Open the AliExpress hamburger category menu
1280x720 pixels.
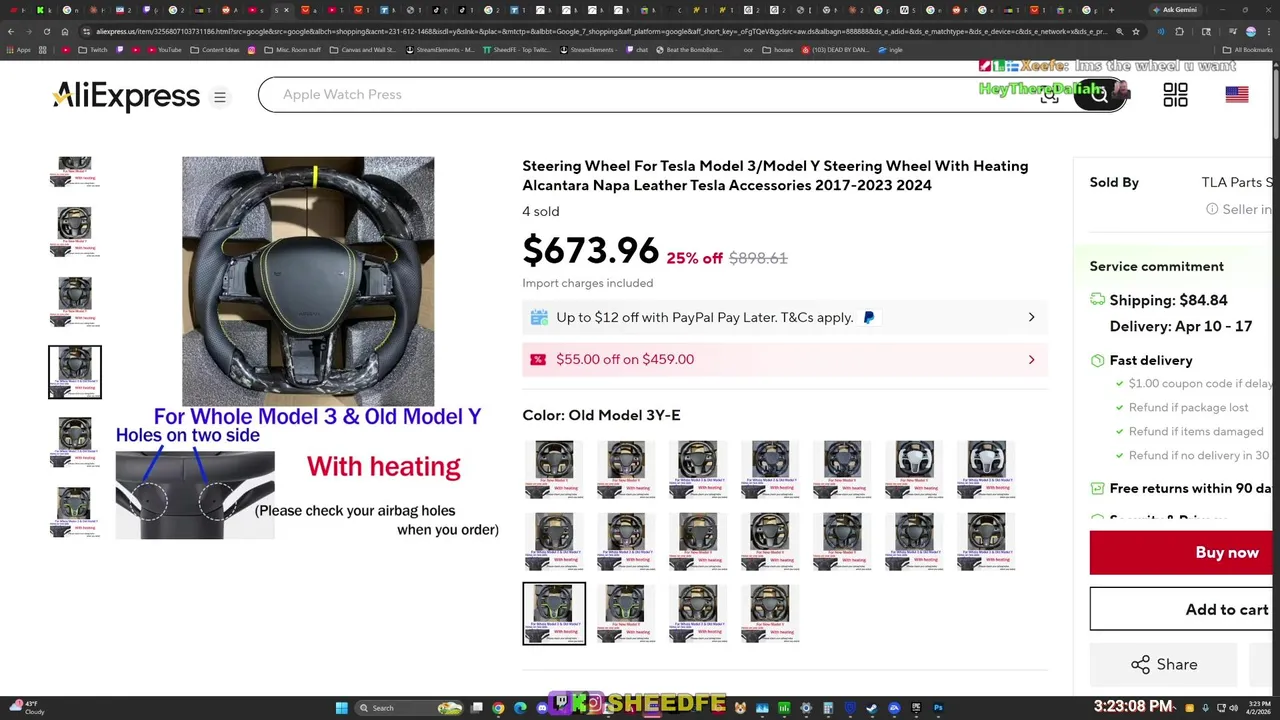click(x=220, y=97)
